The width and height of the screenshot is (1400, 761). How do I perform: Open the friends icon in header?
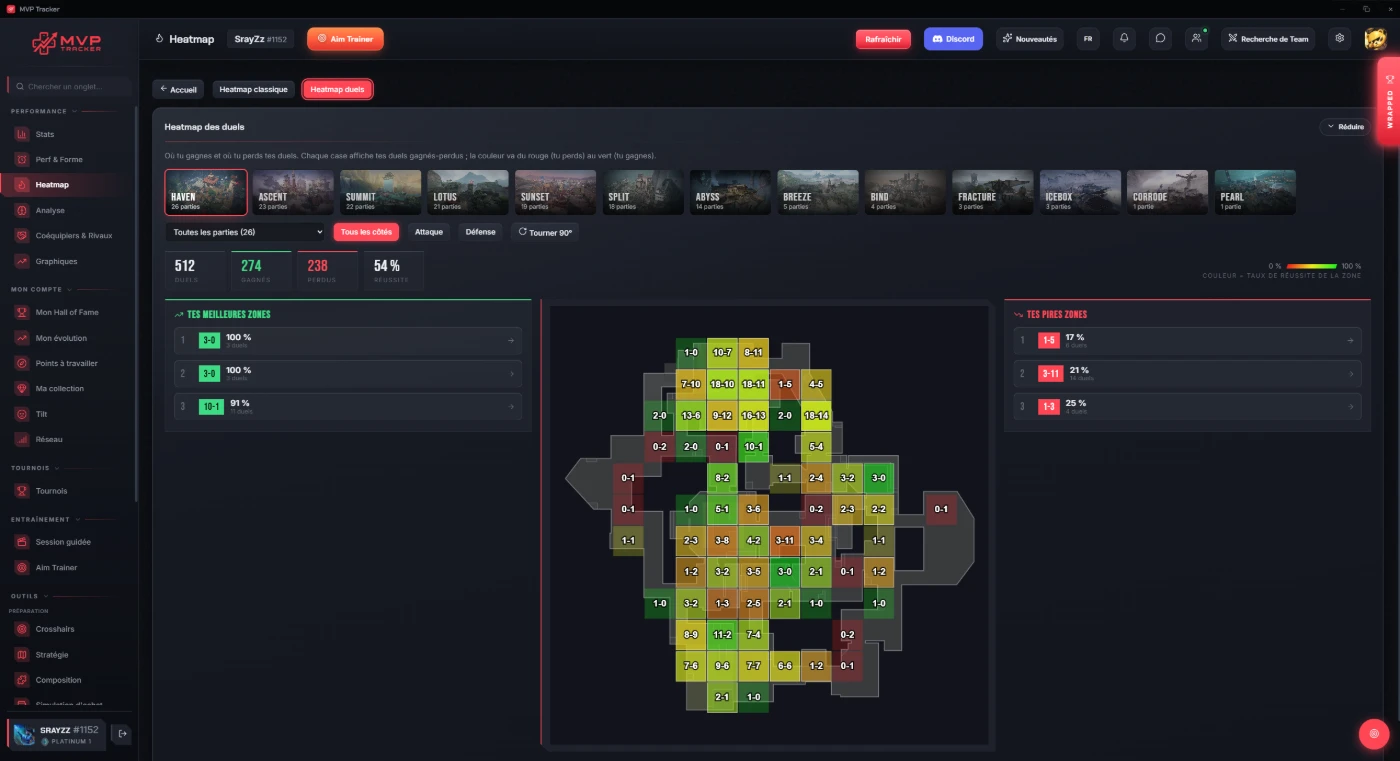[x=1196, y=39]
